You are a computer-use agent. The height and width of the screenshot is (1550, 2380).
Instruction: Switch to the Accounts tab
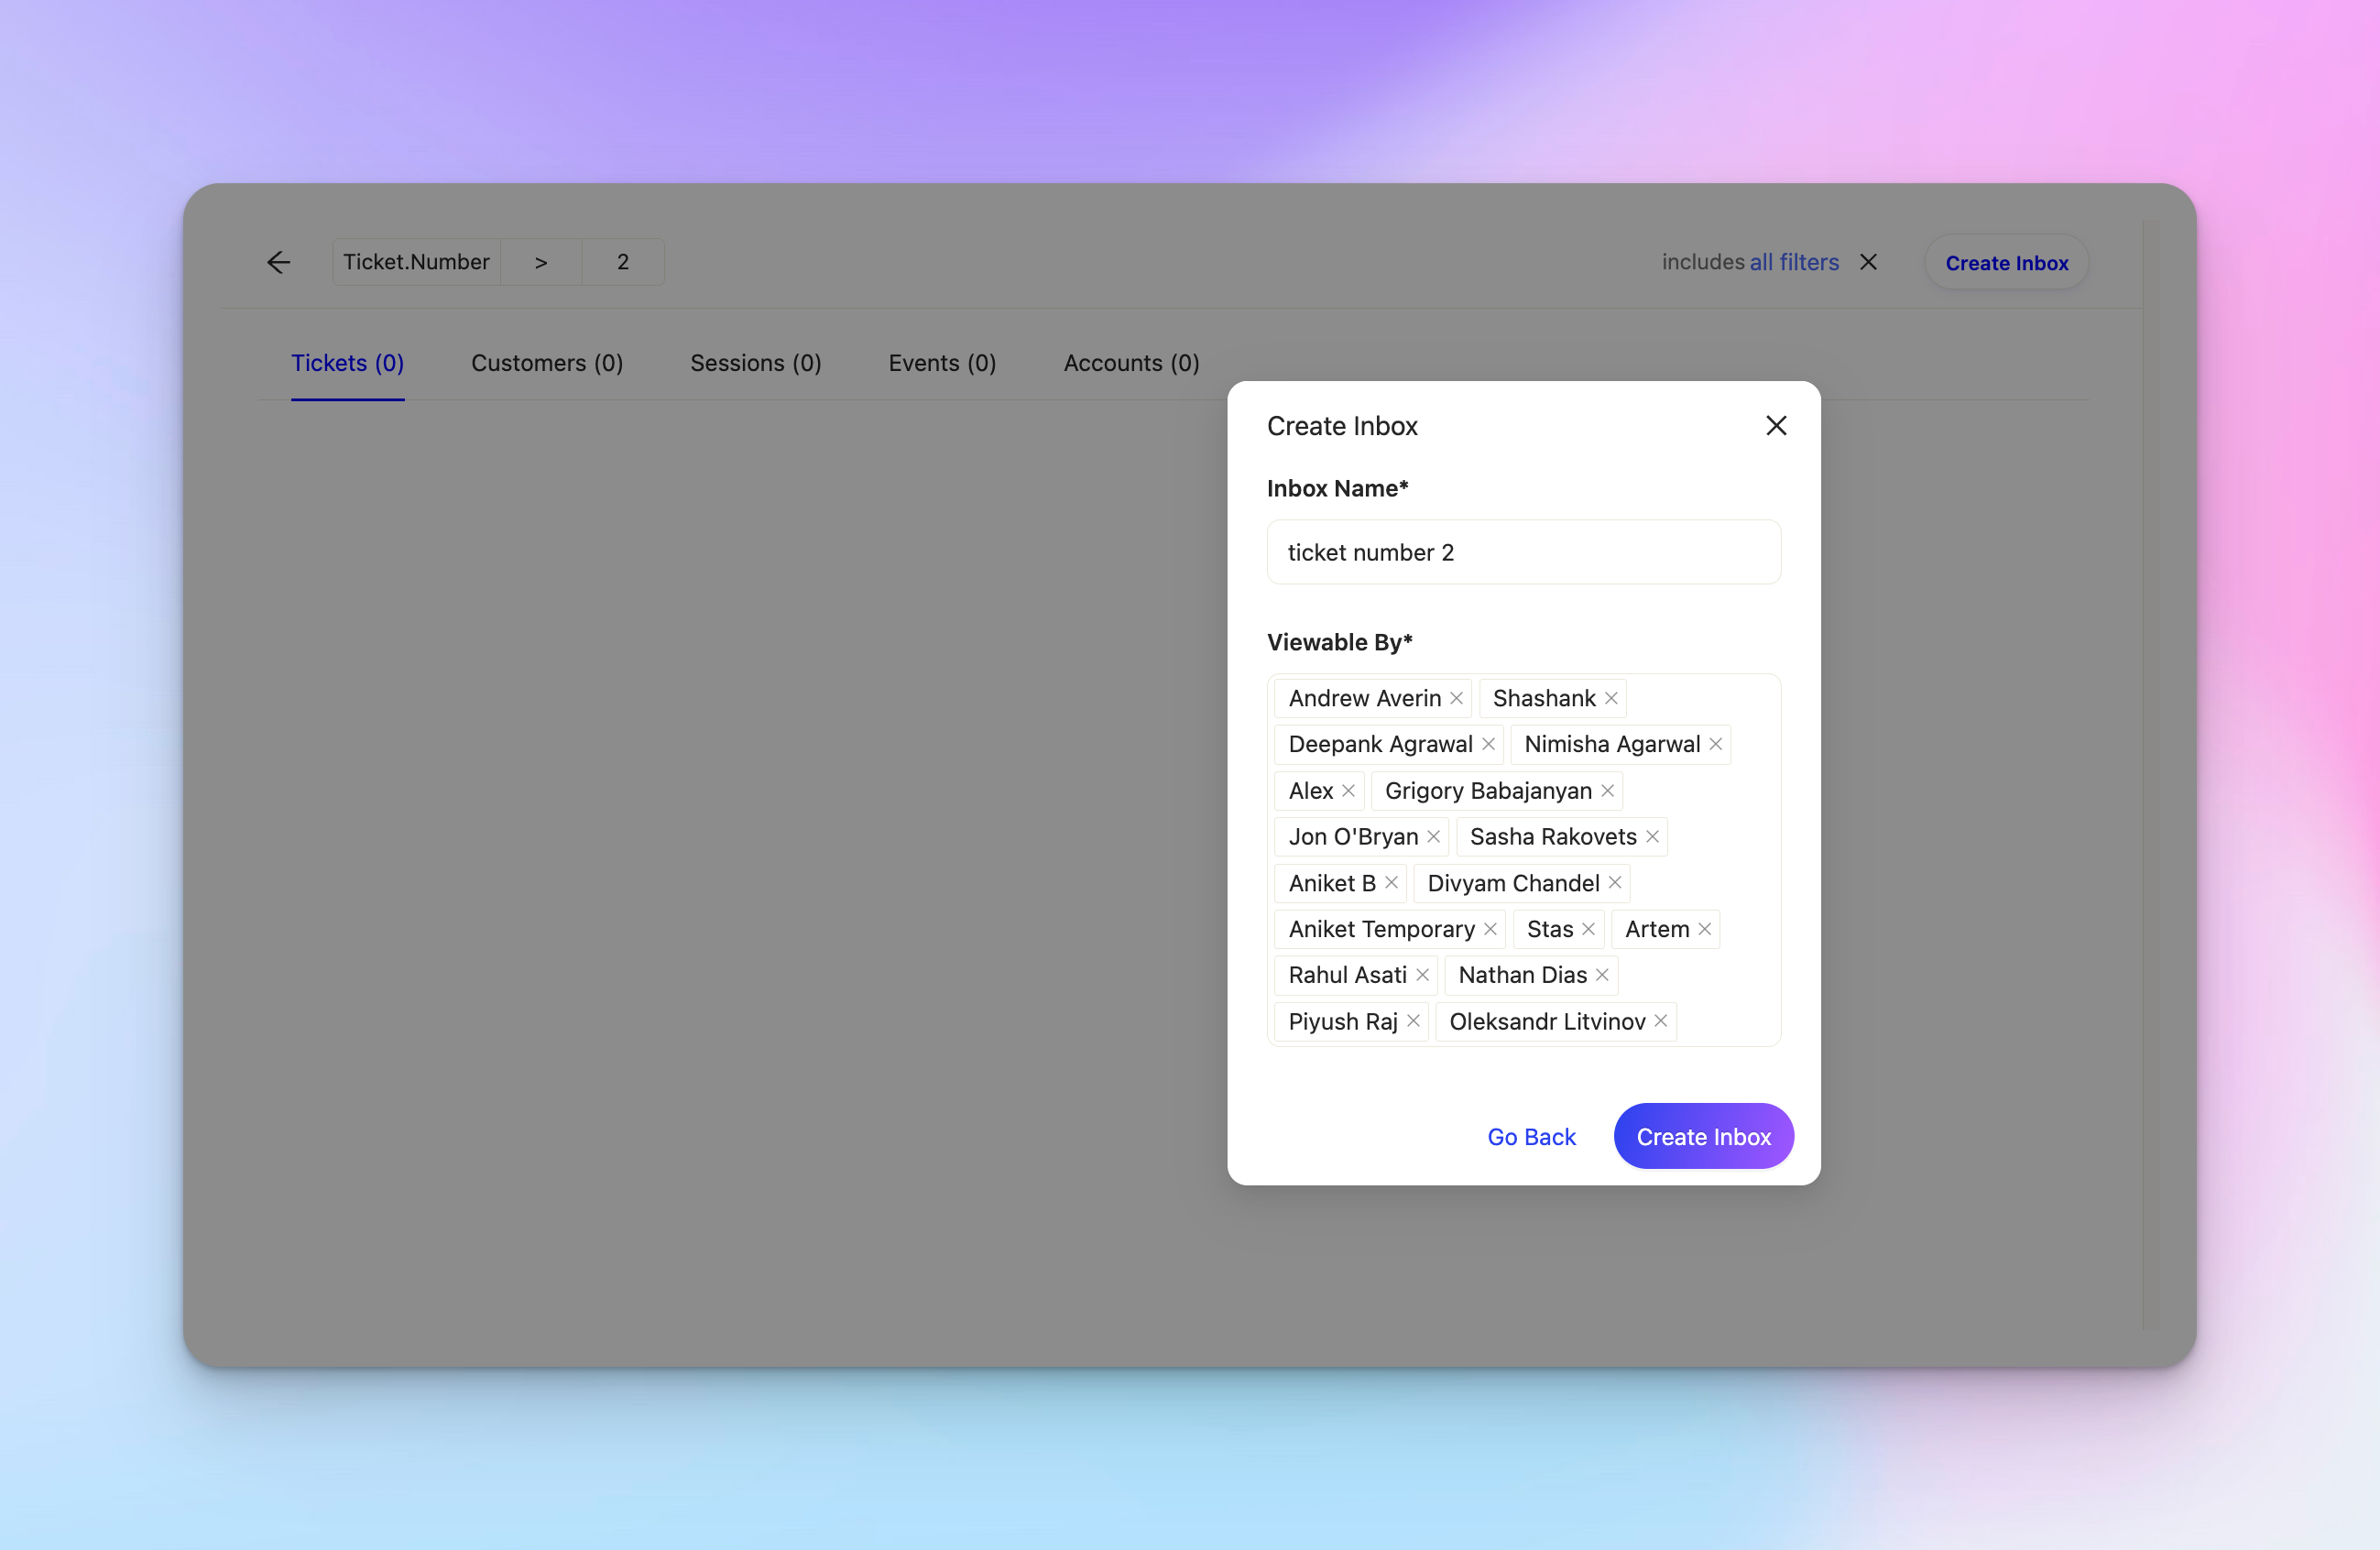point(1131,363)
